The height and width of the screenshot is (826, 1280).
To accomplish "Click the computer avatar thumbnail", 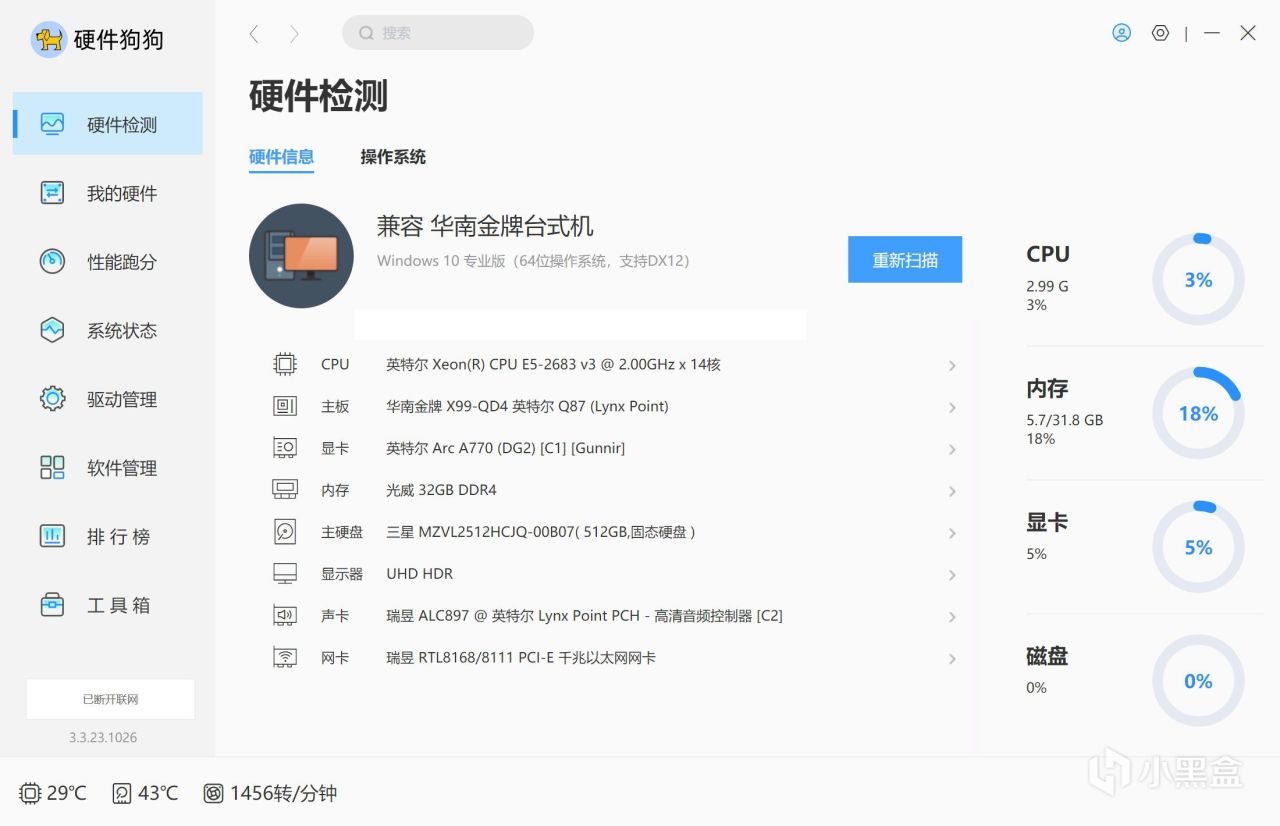I will [301, 256].
